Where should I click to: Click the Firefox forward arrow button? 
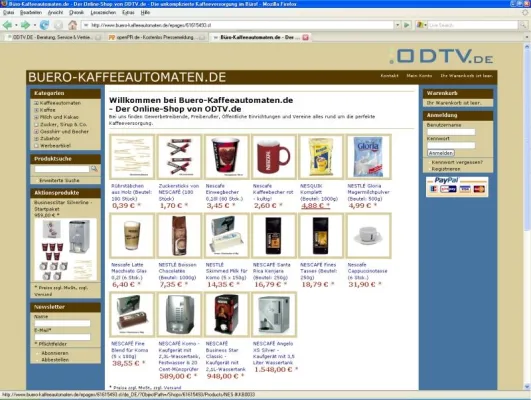point(25,25)
